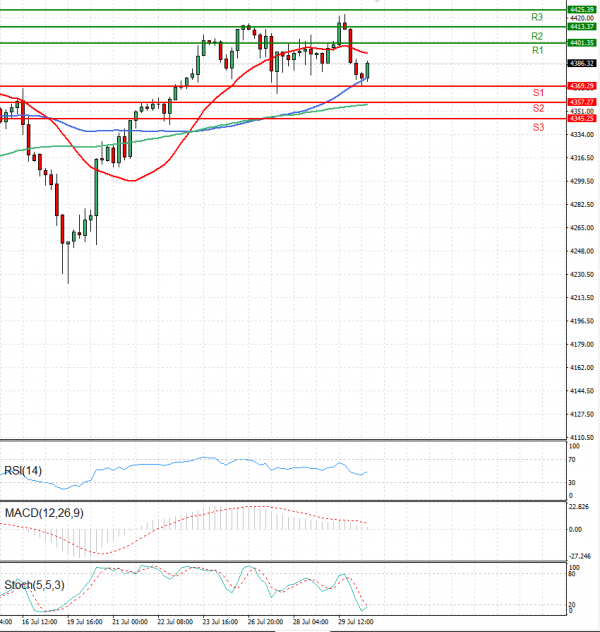Image resolution: width=600 pixels, height=632 pixels.
Task: Click the 28 Jul 04:00 time label
Action: 310,622
